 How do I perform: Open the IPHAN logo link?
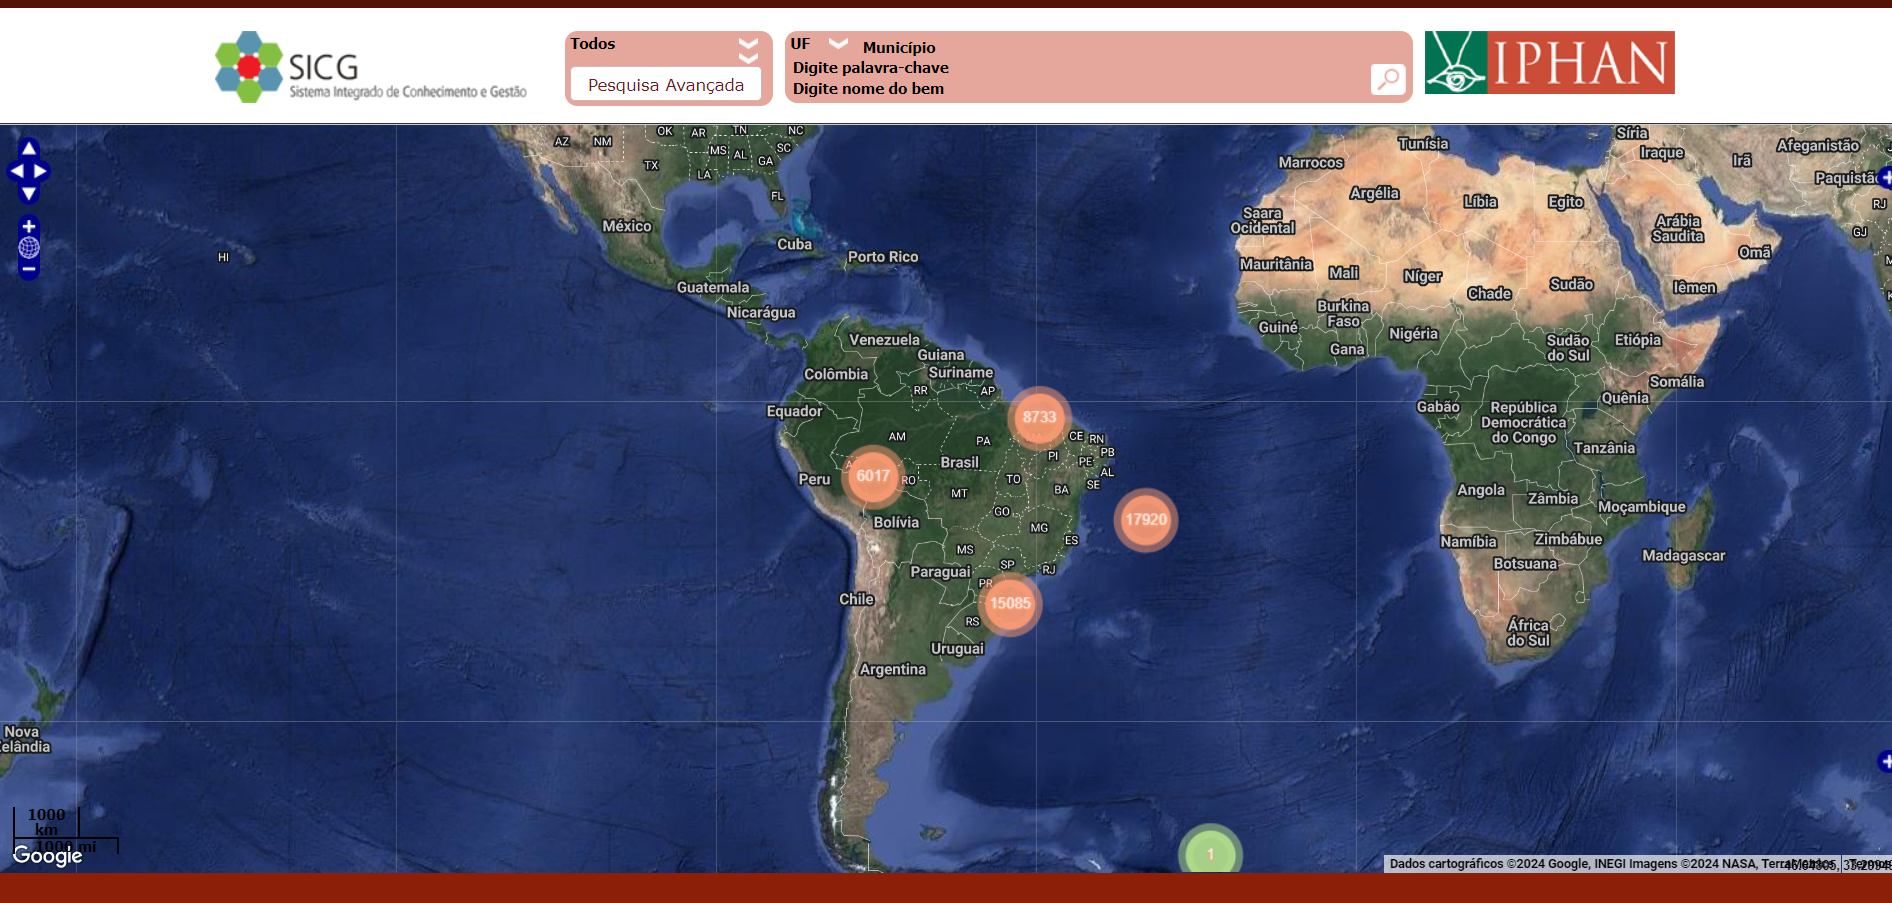tap(1549, 62)
